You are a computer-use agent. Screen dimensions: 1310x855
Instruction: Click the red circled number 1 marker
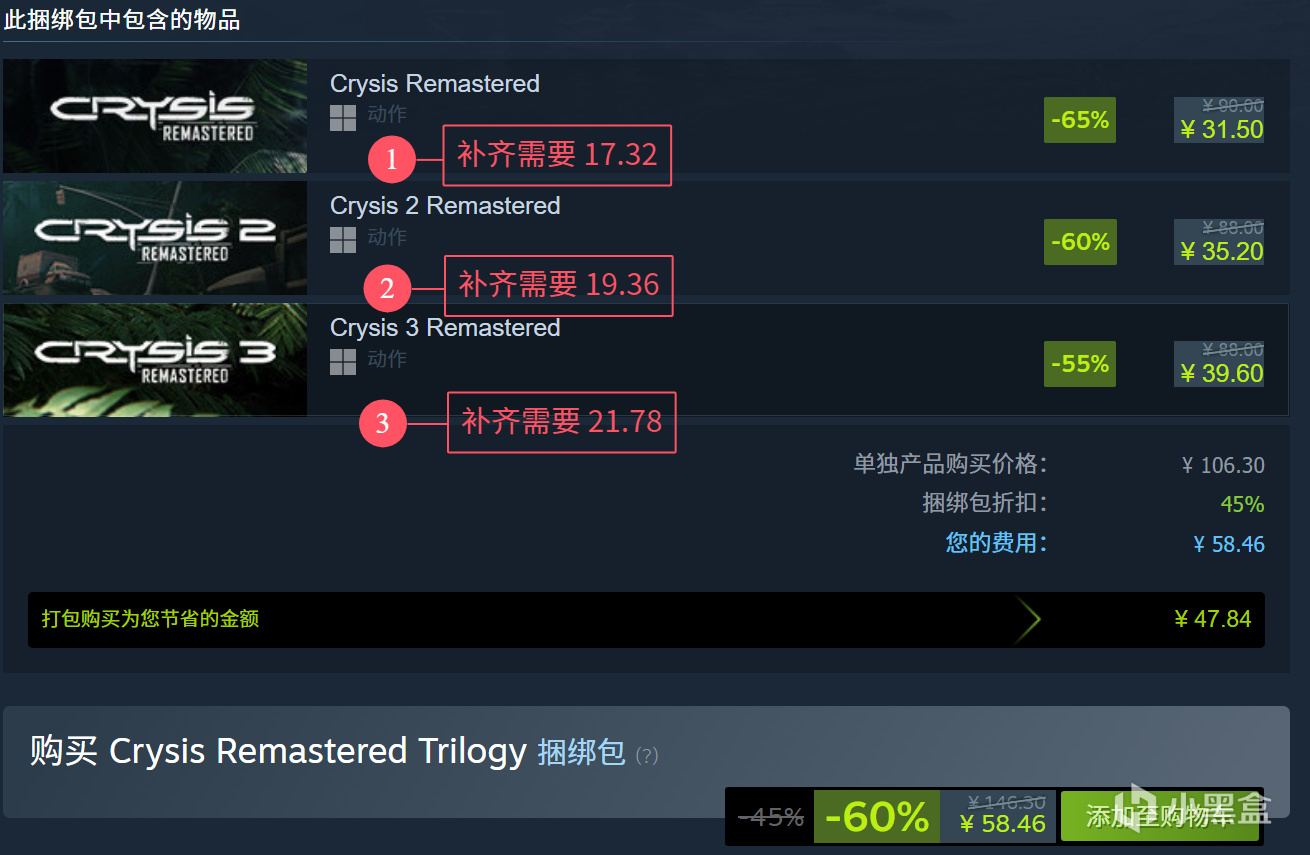point(391,159)
